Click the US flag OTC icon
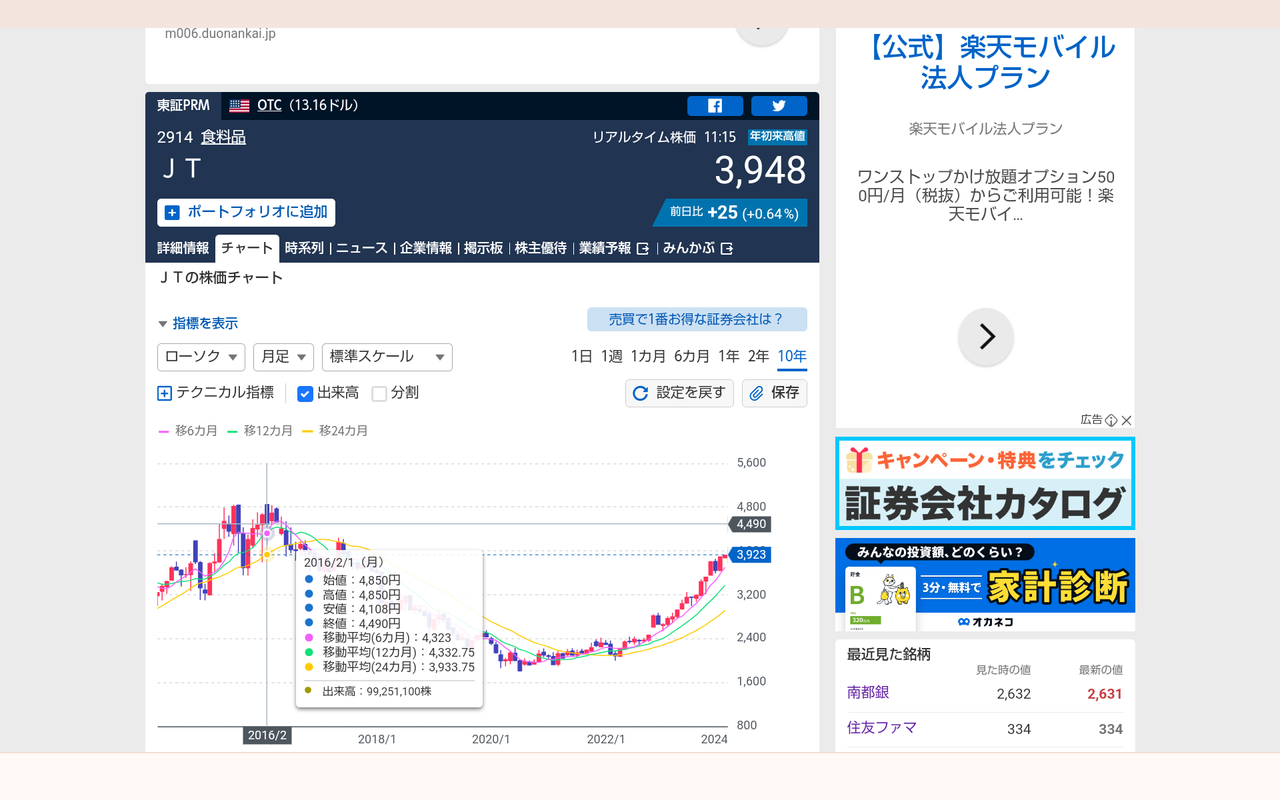Screen dimensions: 1280x800 click(x=239, y=106)
